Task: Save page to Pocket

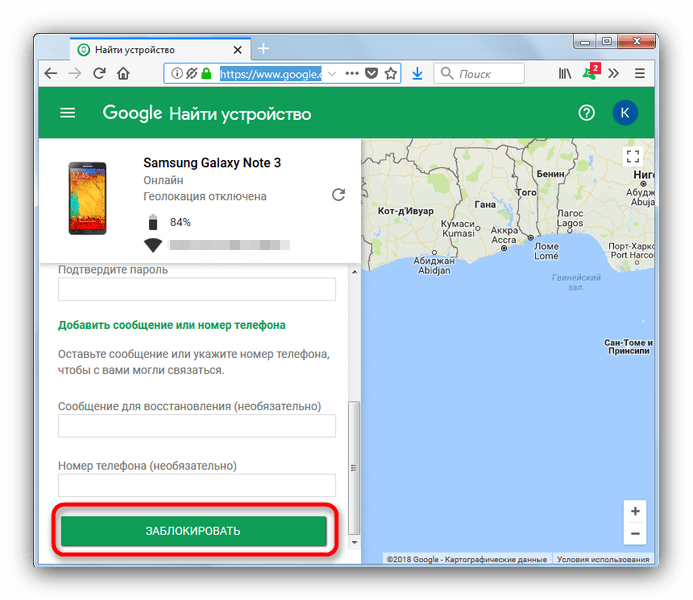Action: (371, 73)
